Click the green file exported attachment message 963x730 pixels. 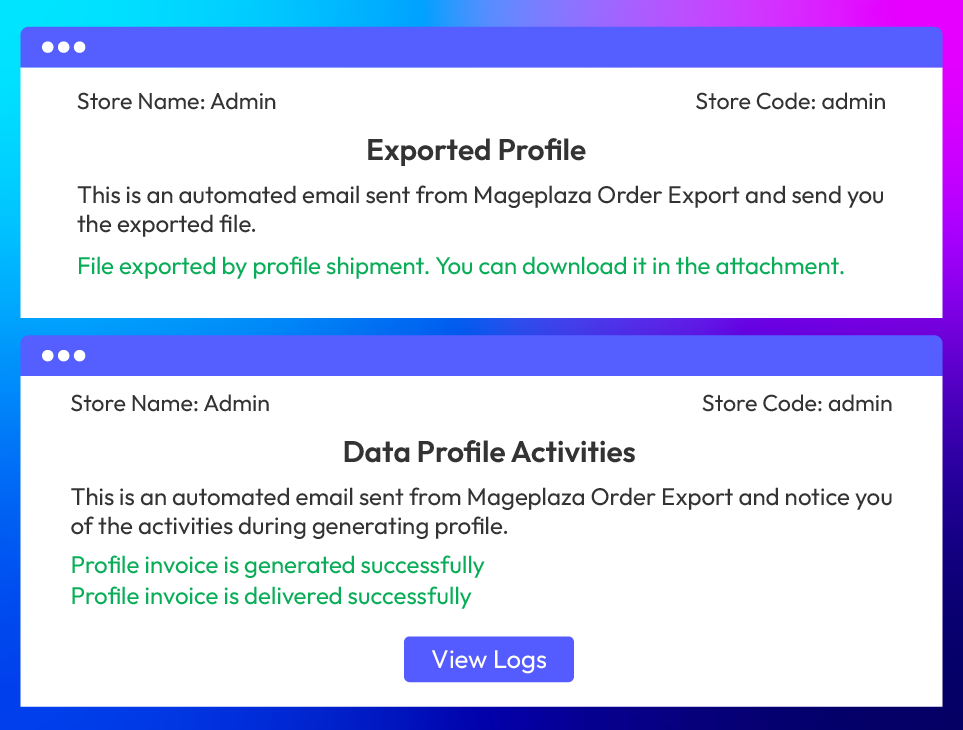461,266
